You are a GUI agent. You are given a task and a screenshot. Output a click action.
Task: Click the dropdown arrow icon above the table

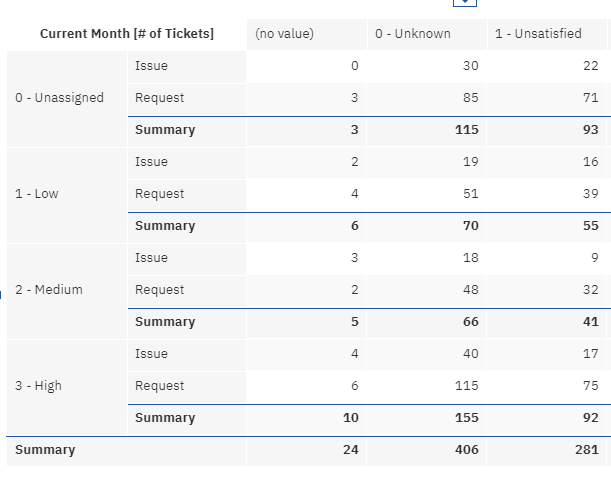[x=464, y=3]
